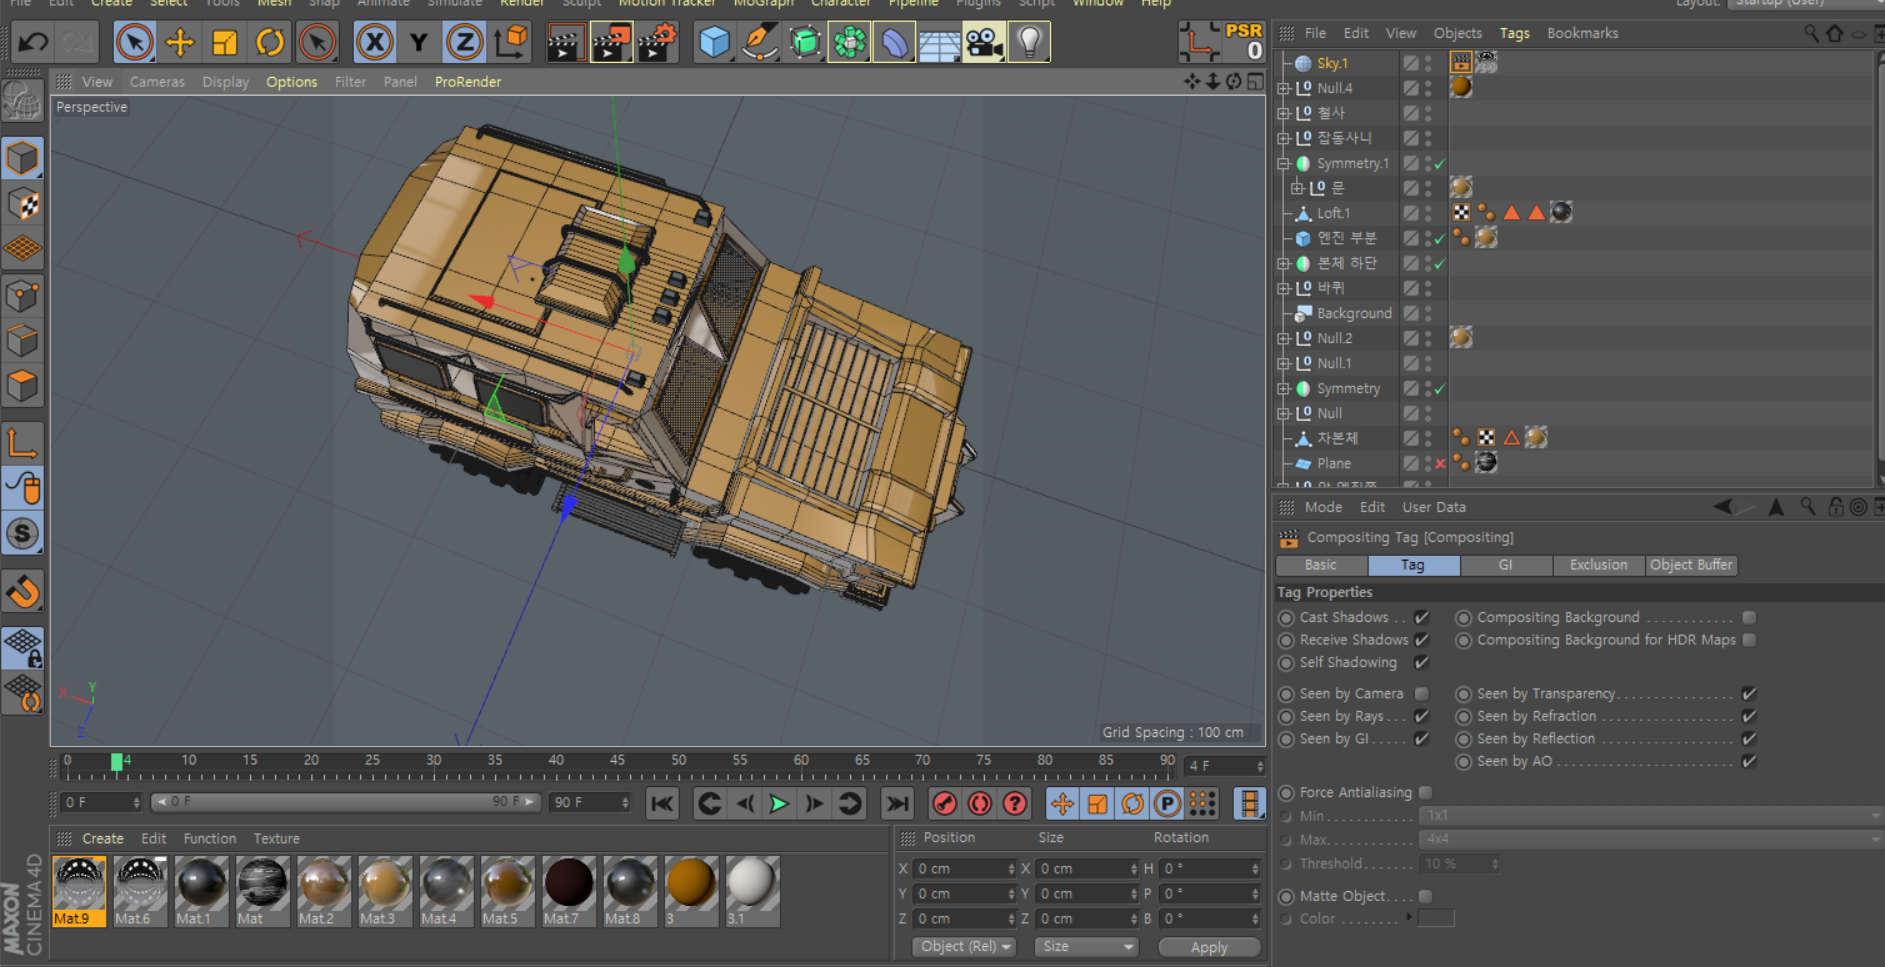
Task: Switch to Model mode in the left toolbar
Action: 23,158
